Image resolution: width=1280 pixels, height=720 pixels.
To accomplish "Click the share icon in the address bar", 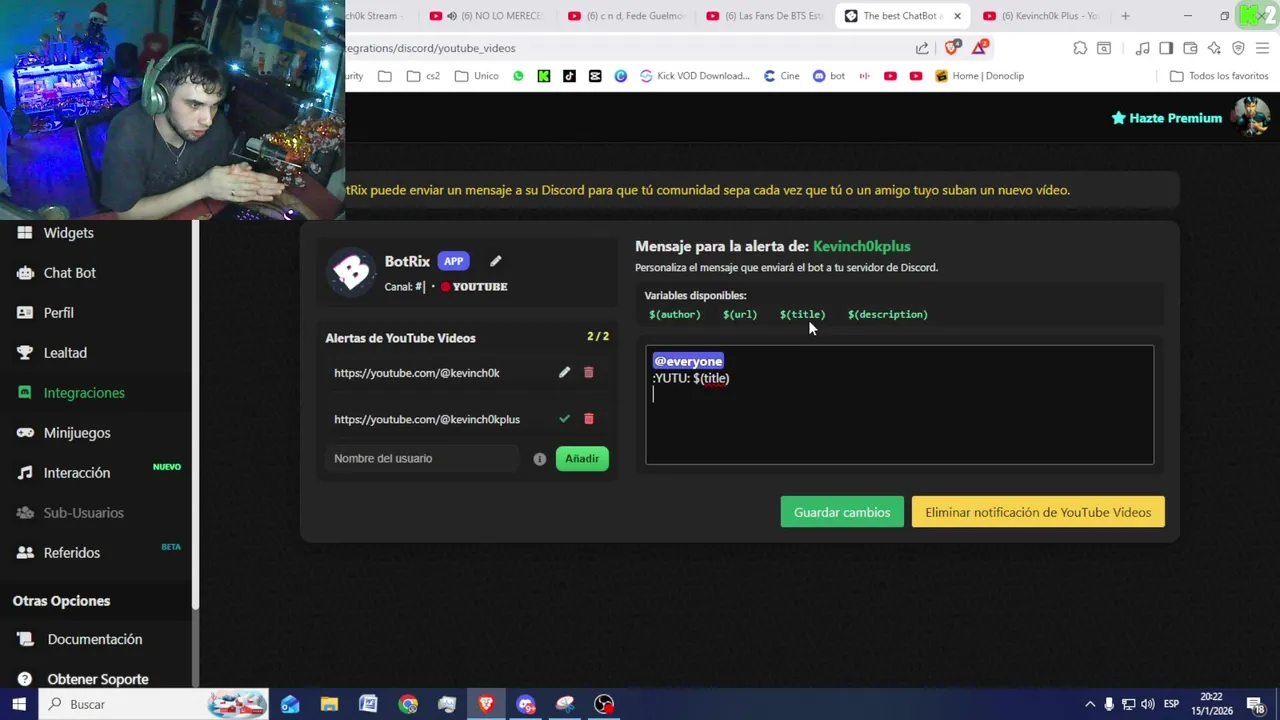I will [x=922, y=48].
